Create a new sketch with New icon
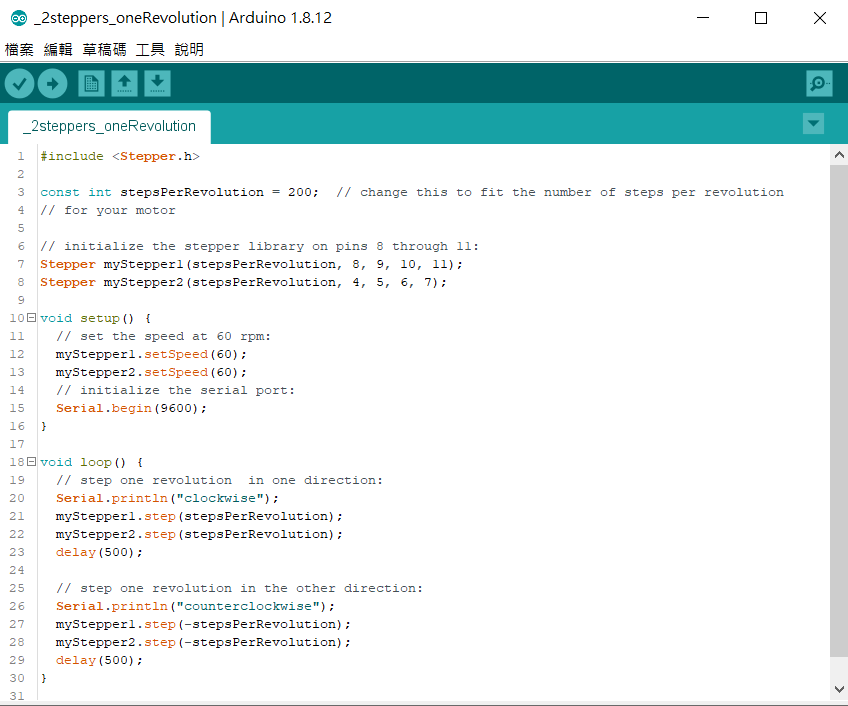Viewport: 848px width, 706px height. pyautogui.click(x=91, y=84)
